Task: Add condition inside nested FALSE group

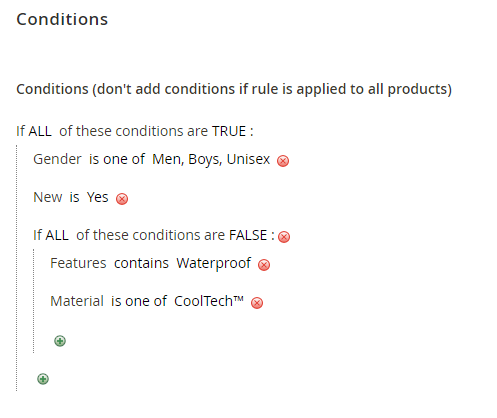Action: point(60,341)
